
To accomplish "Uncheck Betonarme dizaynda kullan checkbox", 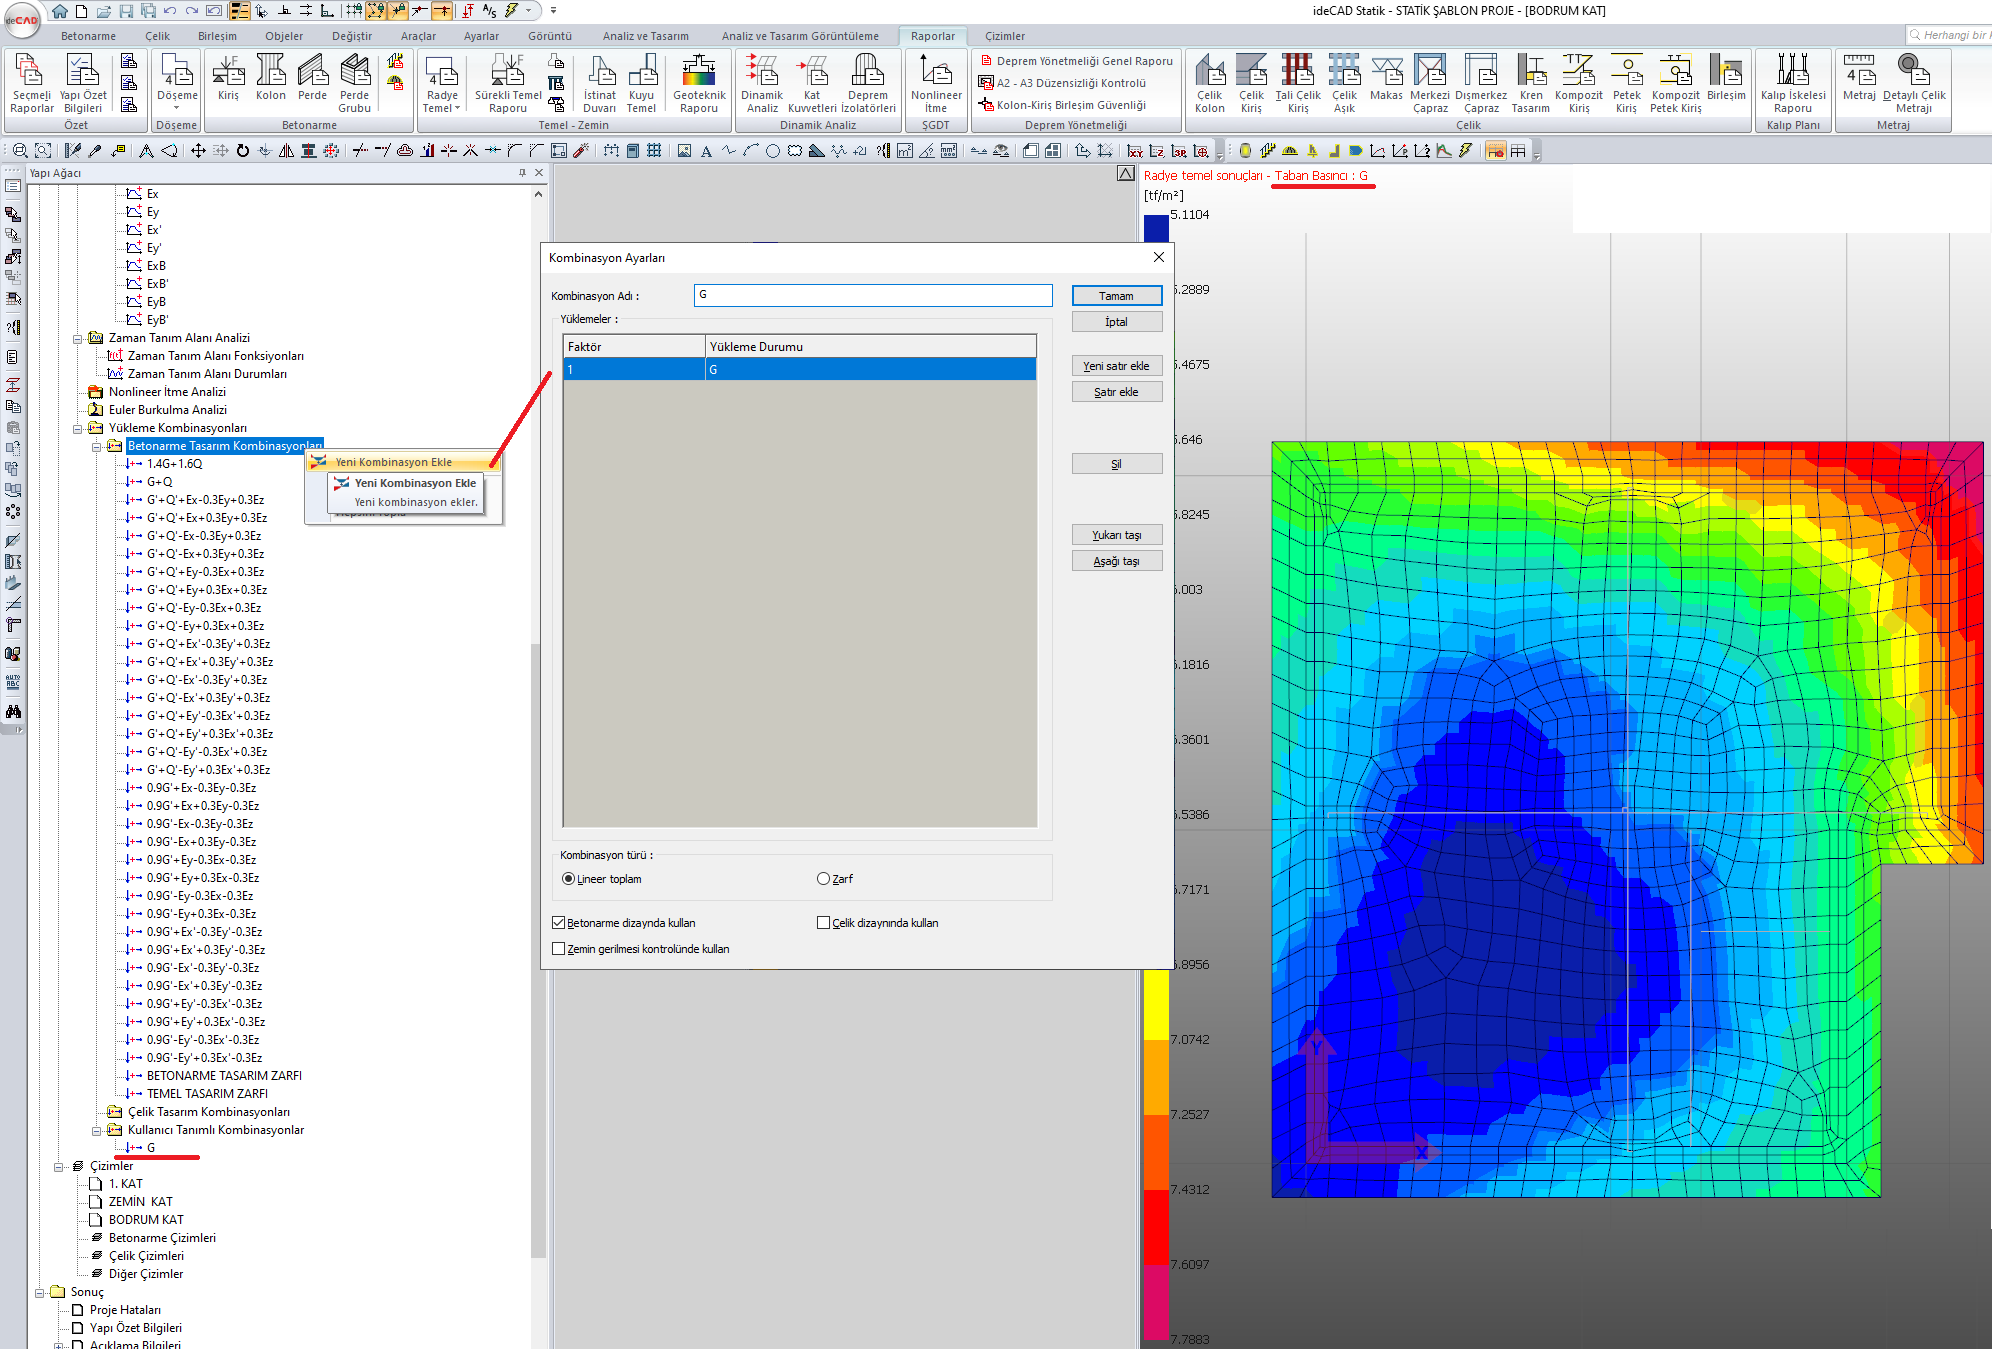I will [x=559, y=923].
